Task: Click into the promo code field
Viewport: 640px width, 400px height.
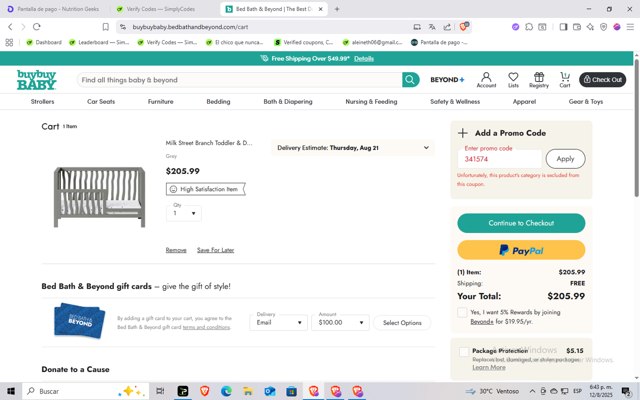Action: pos(500,159)
